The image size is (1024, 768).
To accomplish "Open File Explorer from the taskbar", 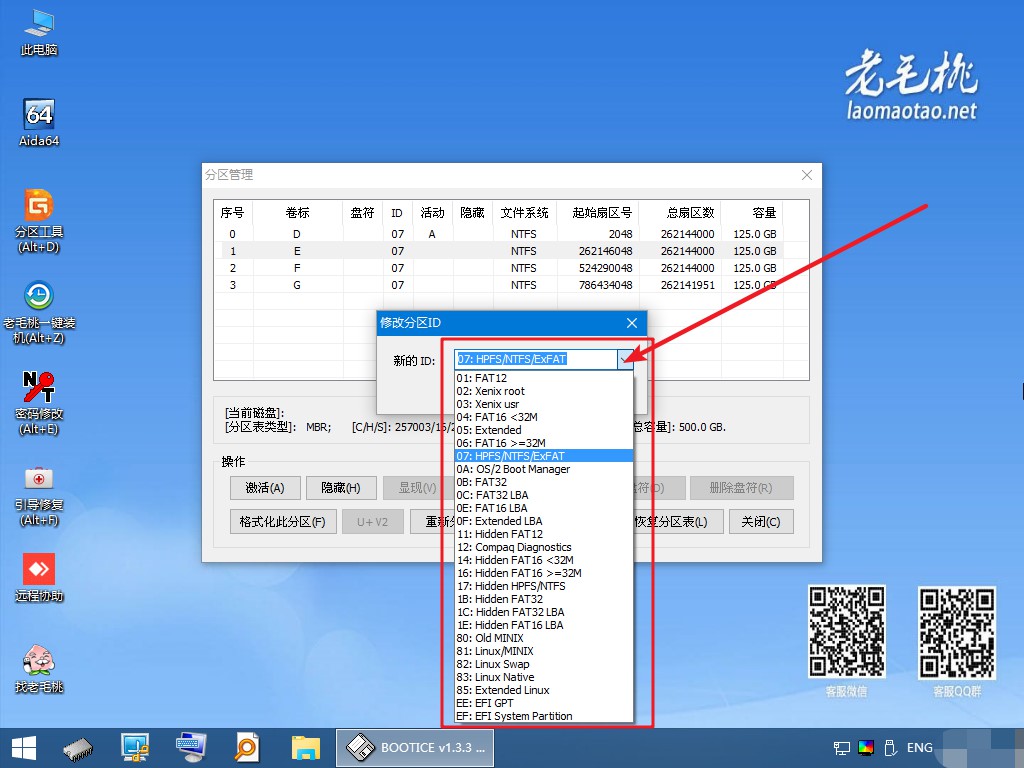I will (306, 748).
